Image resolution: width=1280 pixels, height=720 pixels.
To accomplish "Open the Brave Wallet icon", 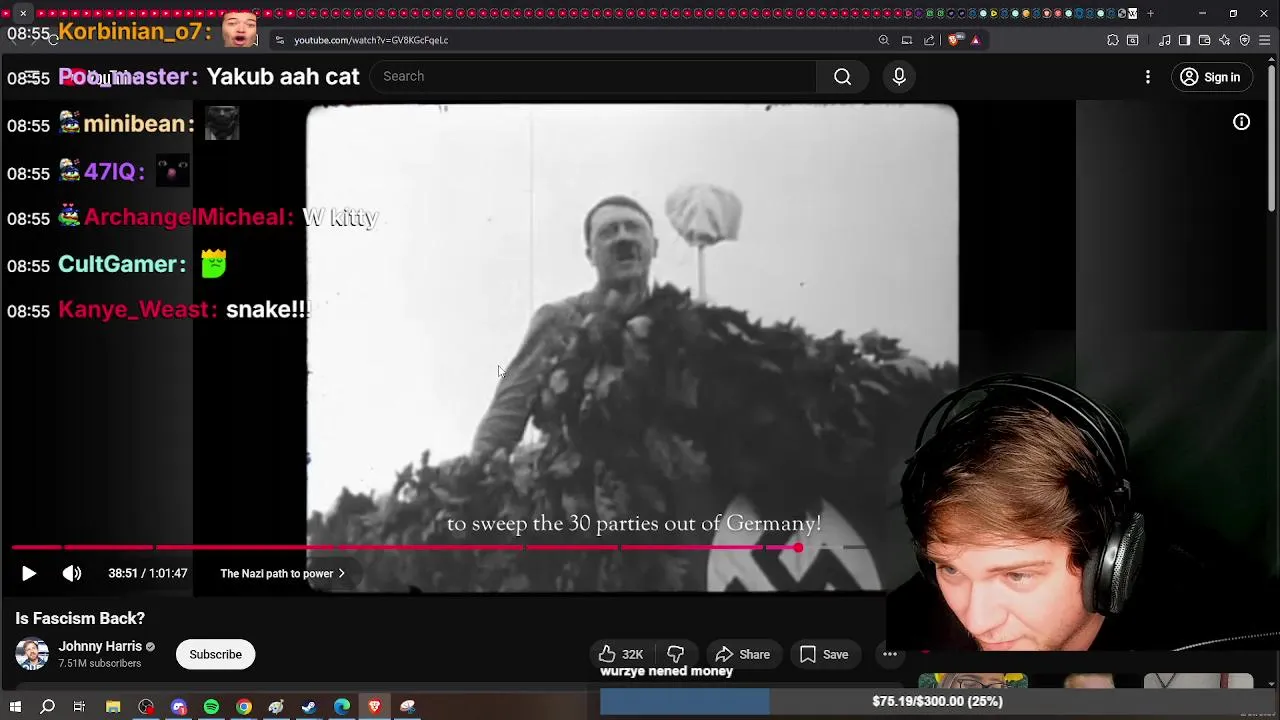I will [x=1204, y=40].
